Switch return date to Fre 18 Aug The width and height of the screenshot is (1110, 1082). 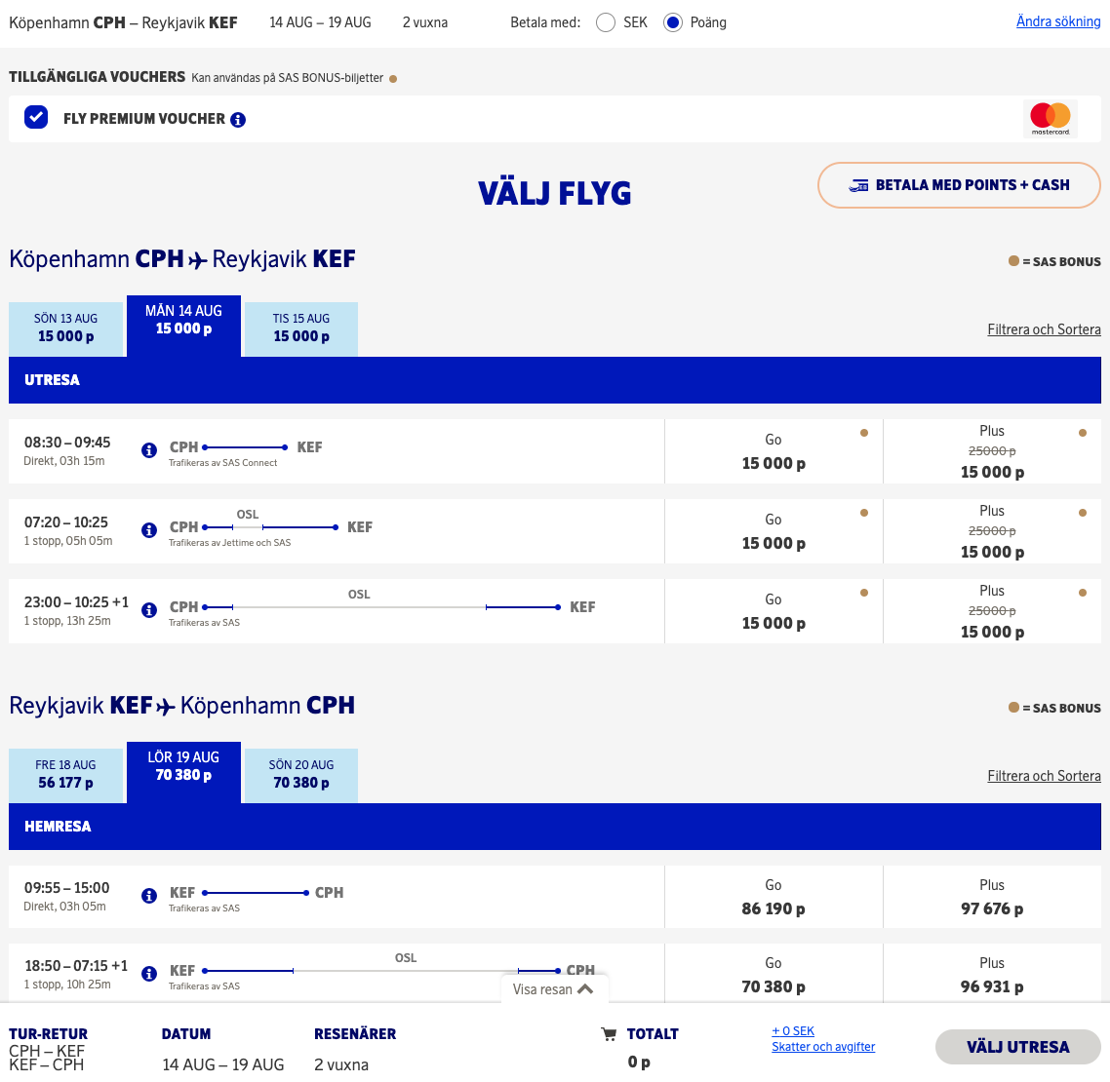pyautogui.click(x=66, y=775)
